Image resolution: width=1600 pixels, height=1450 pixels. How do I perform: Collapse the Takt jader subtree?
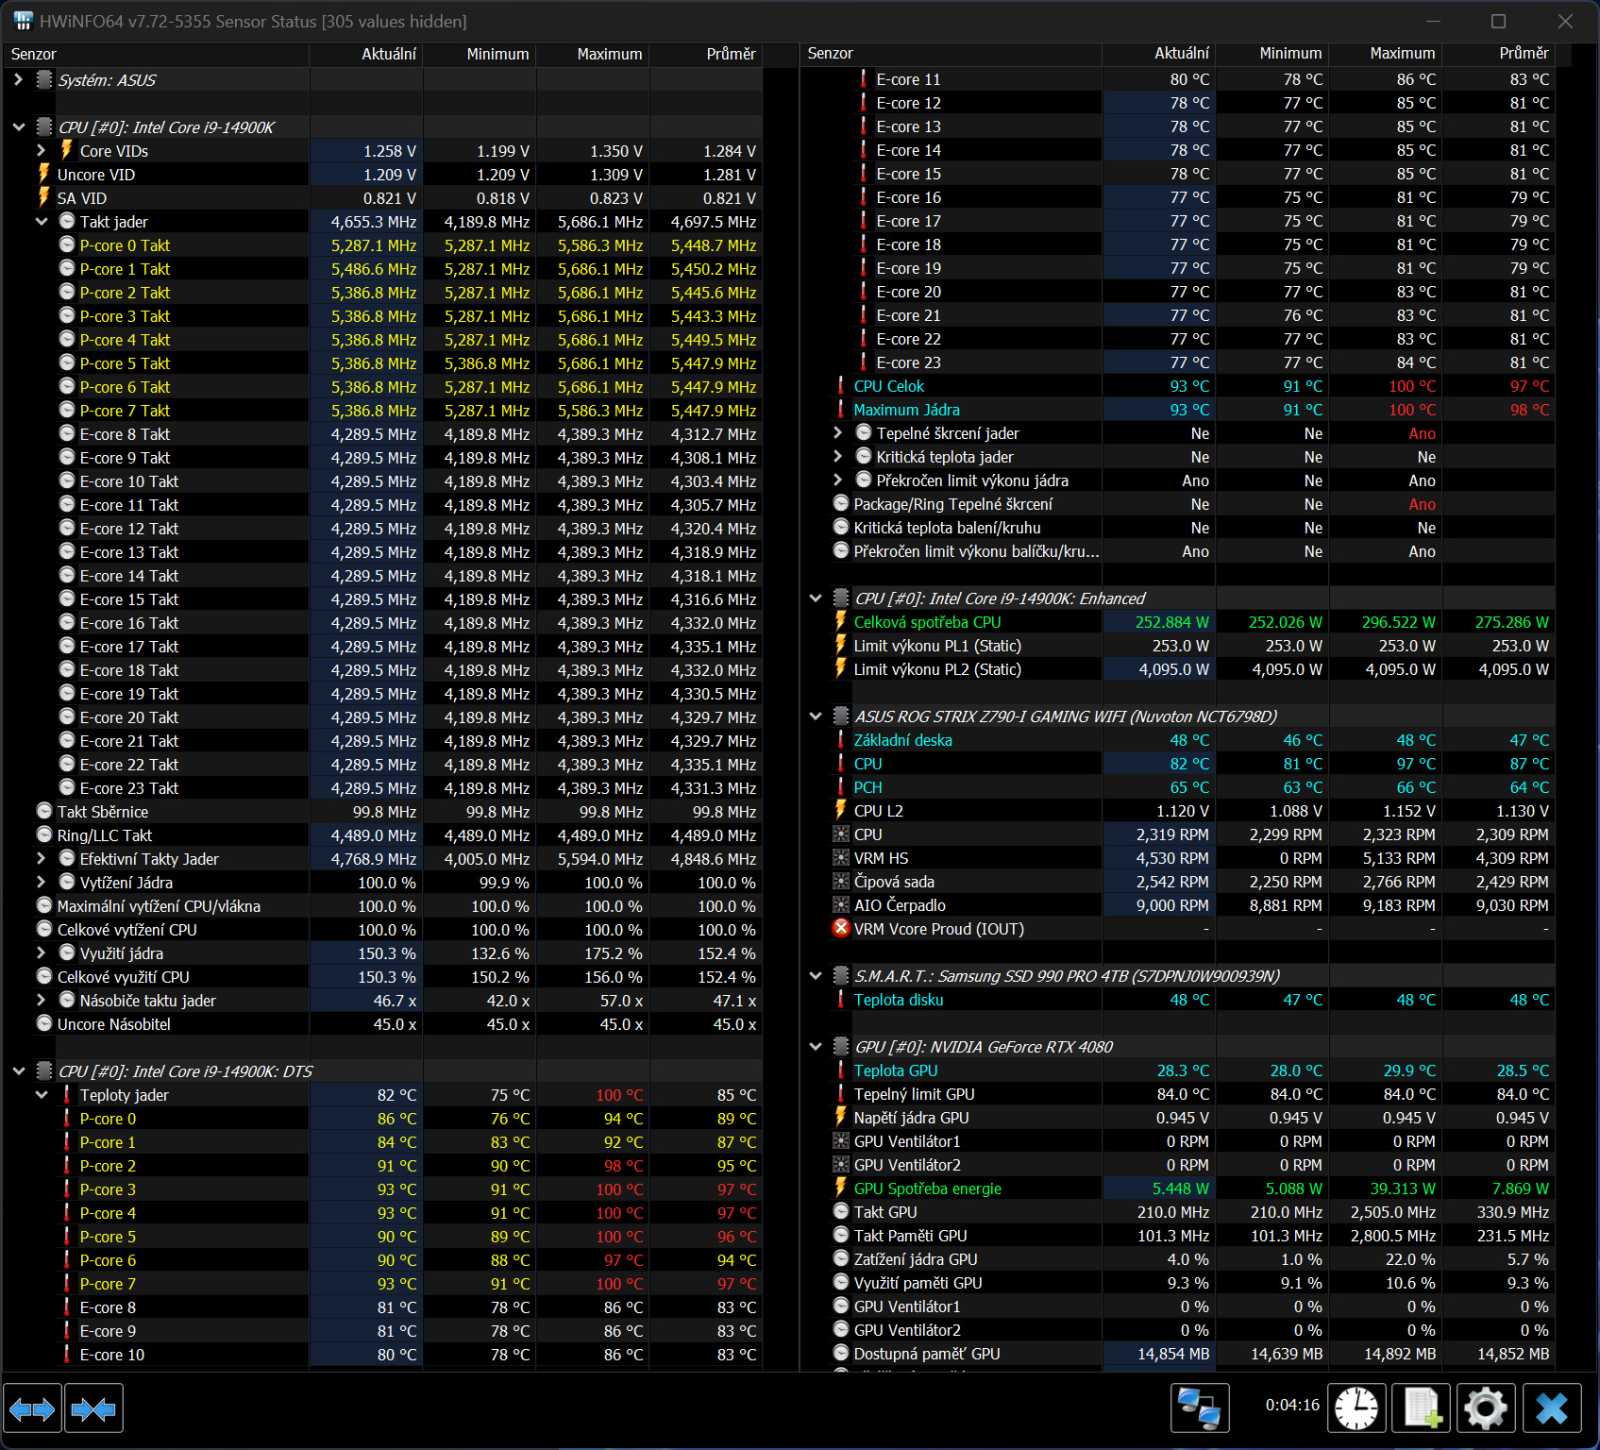[41, 221]
